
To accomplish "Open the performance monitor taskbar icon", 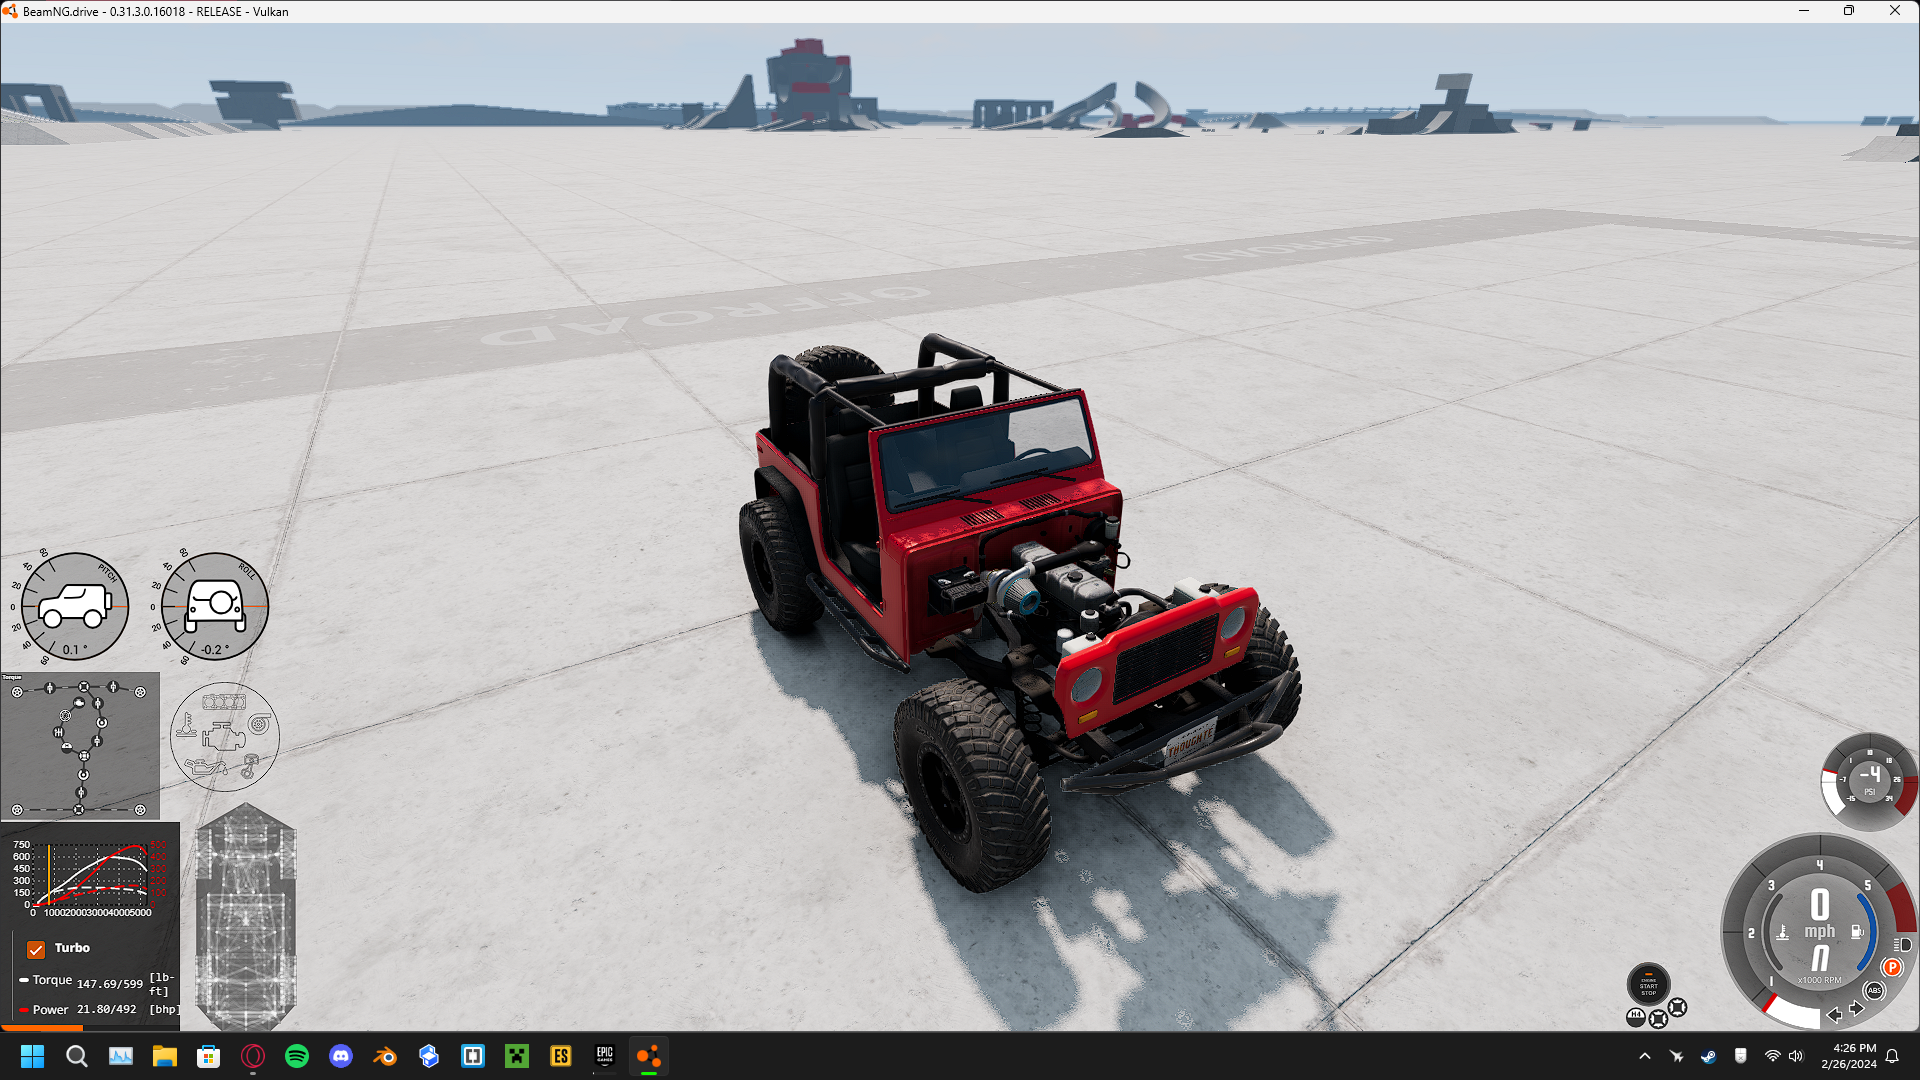I will tap(120, 1056).
